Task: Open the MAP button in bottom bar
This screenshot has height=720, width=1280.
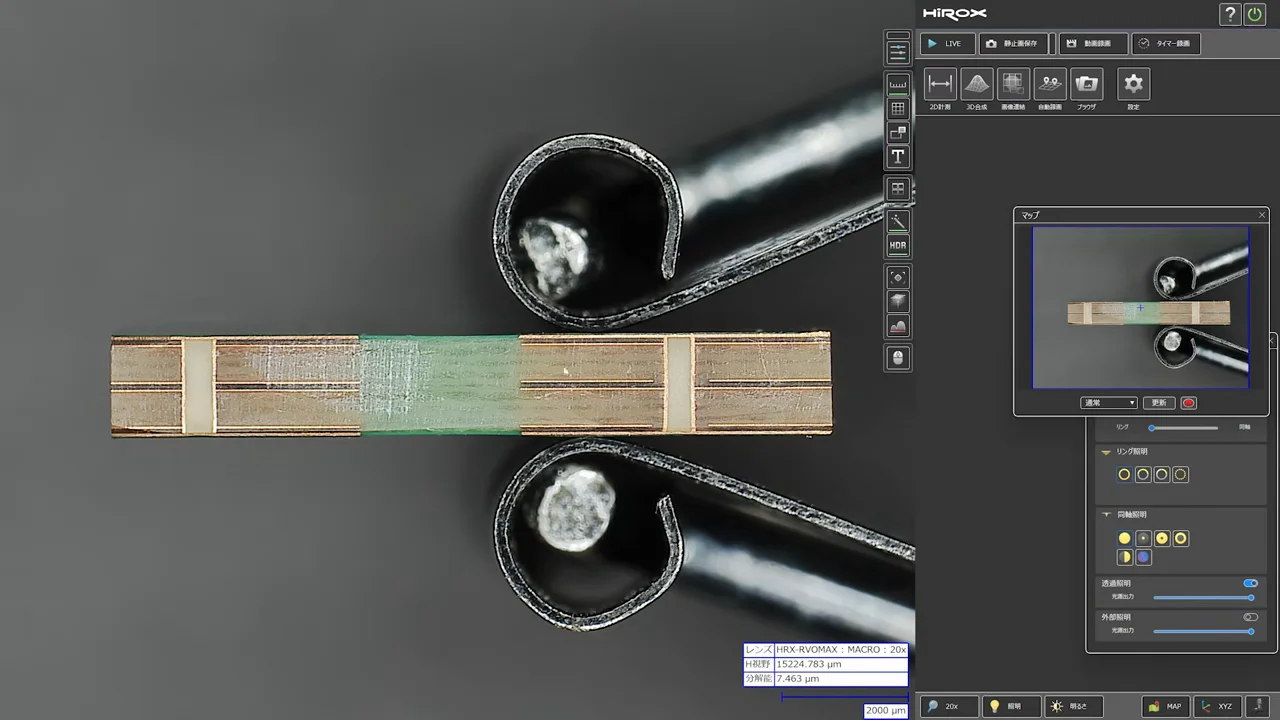Action: (1167, 706)
